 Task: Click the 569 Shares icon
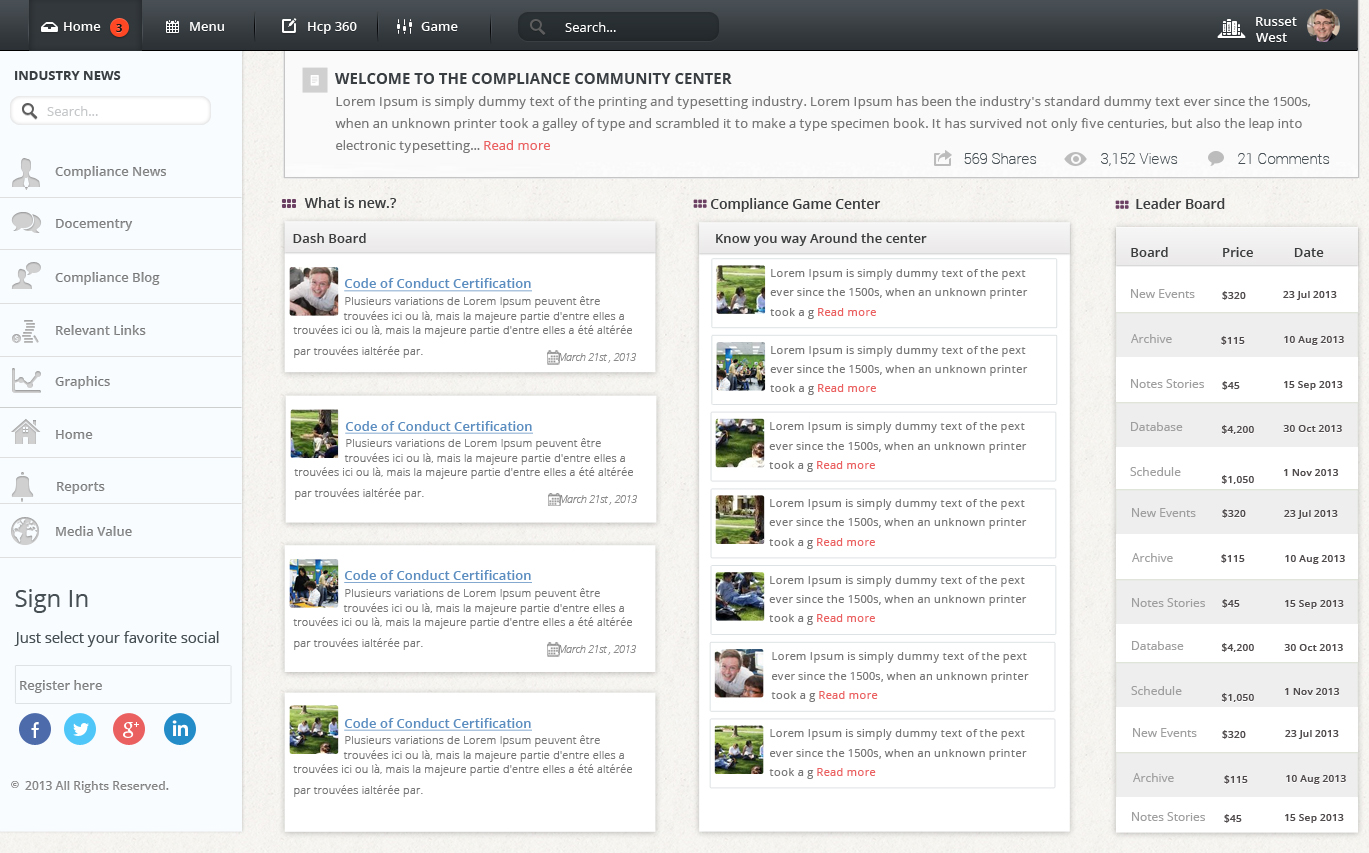click(941, 158)
